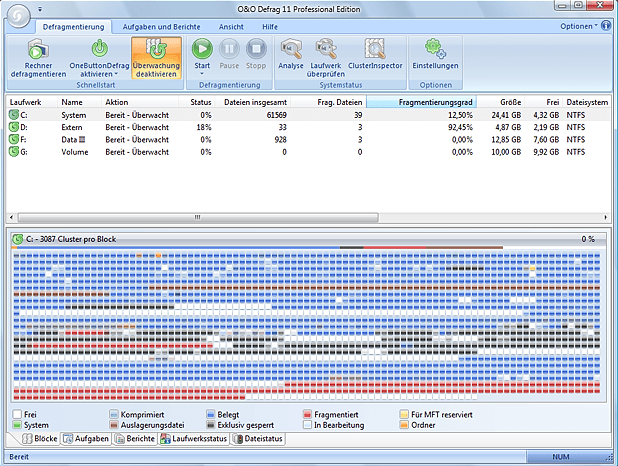Click the NUM indicator in status bar
The height and width of the screenshot is (466, 618).
coord(560,457)
